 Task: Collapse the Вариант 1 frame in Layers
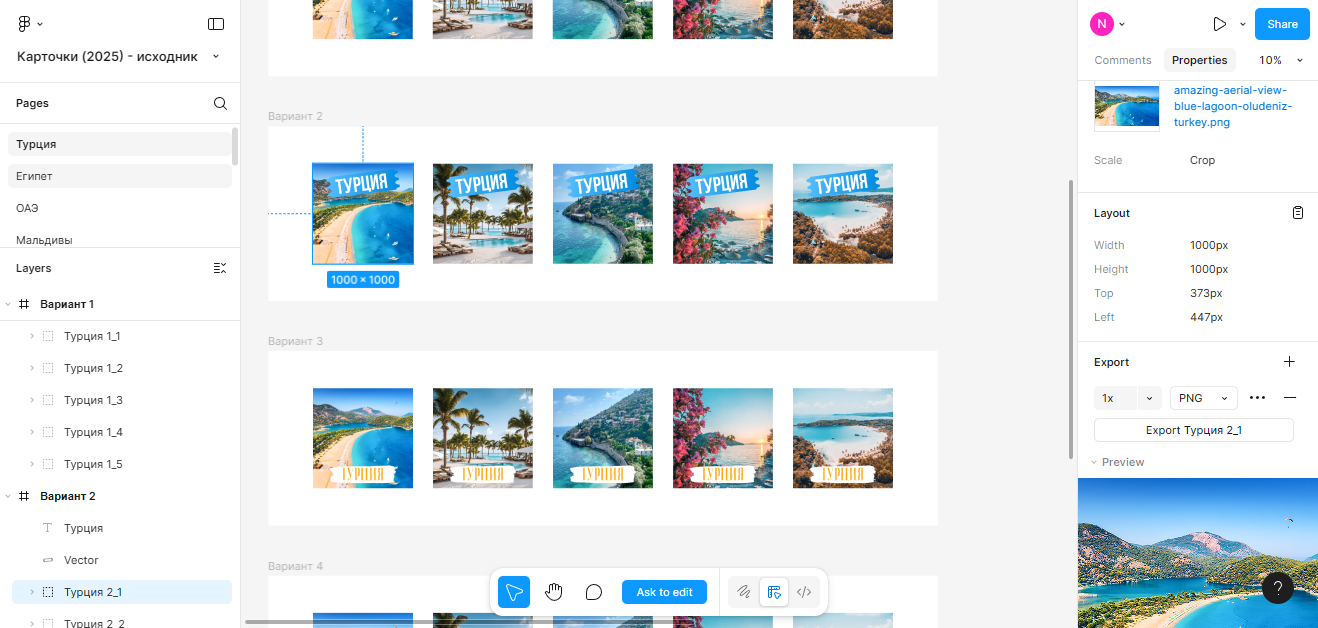click(x=8, y=304)
